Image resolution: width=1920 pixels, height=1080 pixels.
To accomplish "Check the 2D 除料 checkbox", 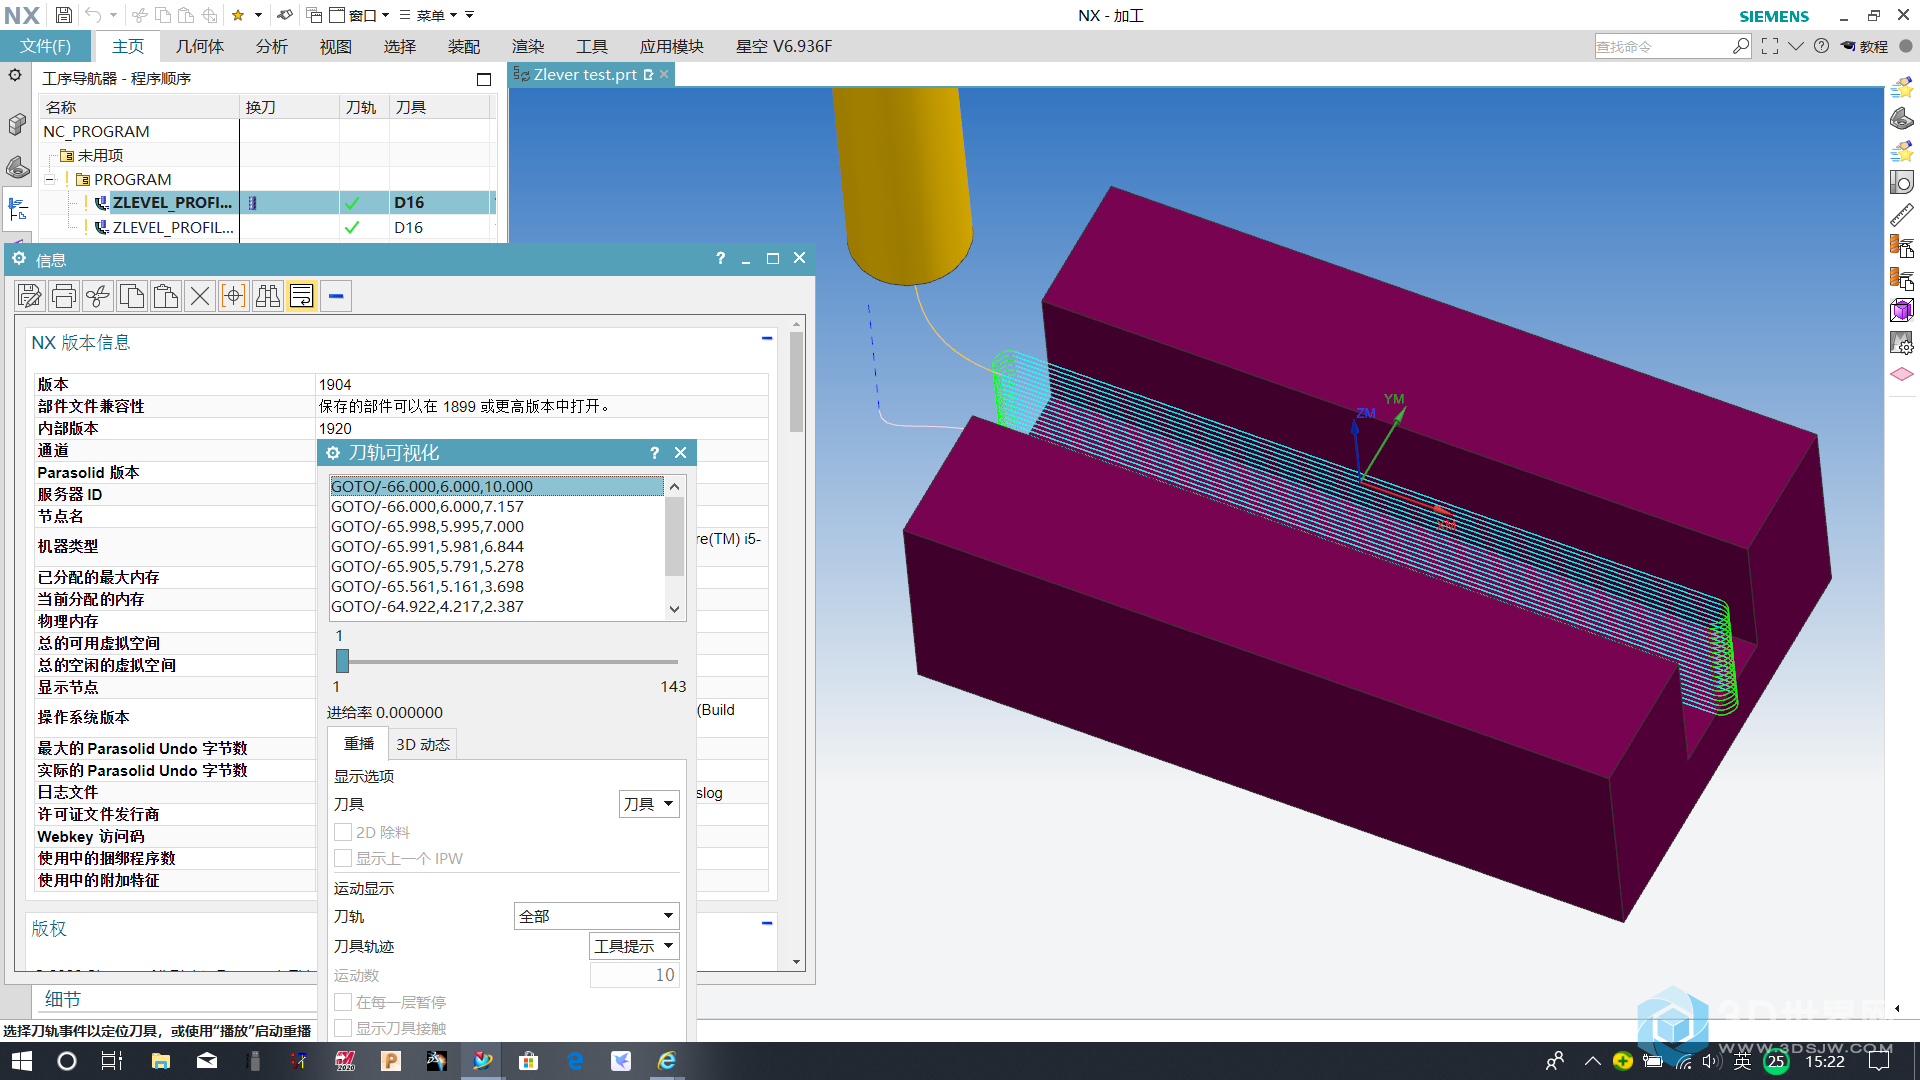I will point(343,832).
